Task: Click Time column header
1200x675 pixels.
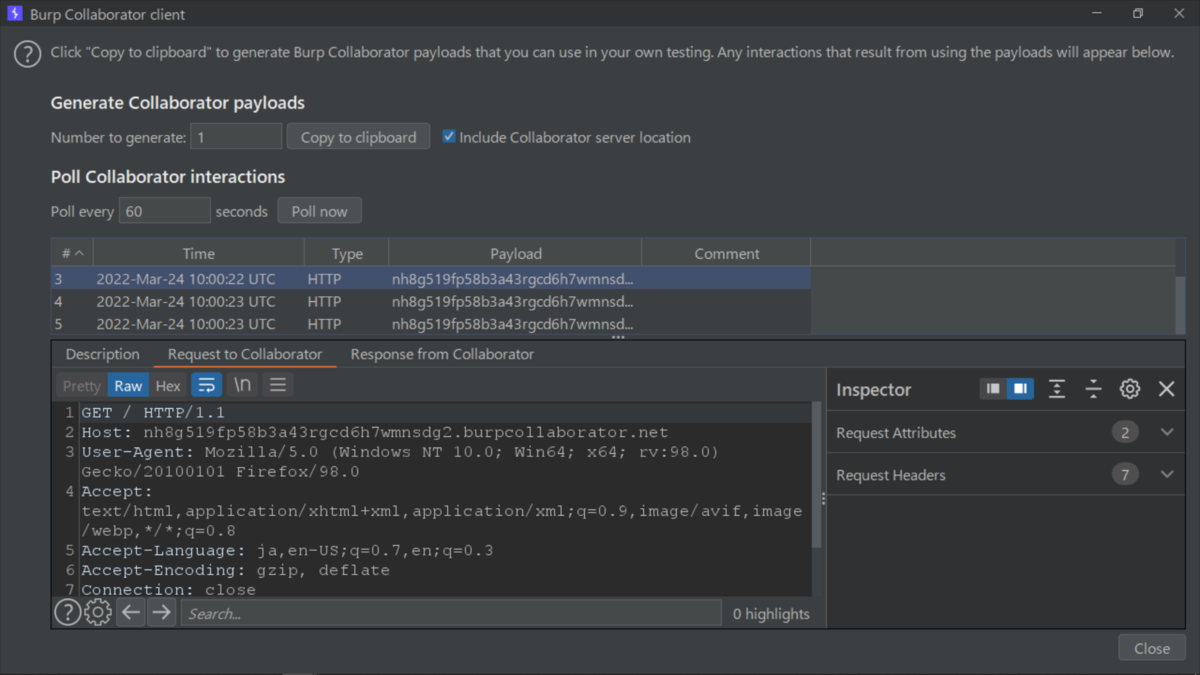Action: tap(198, 253)
